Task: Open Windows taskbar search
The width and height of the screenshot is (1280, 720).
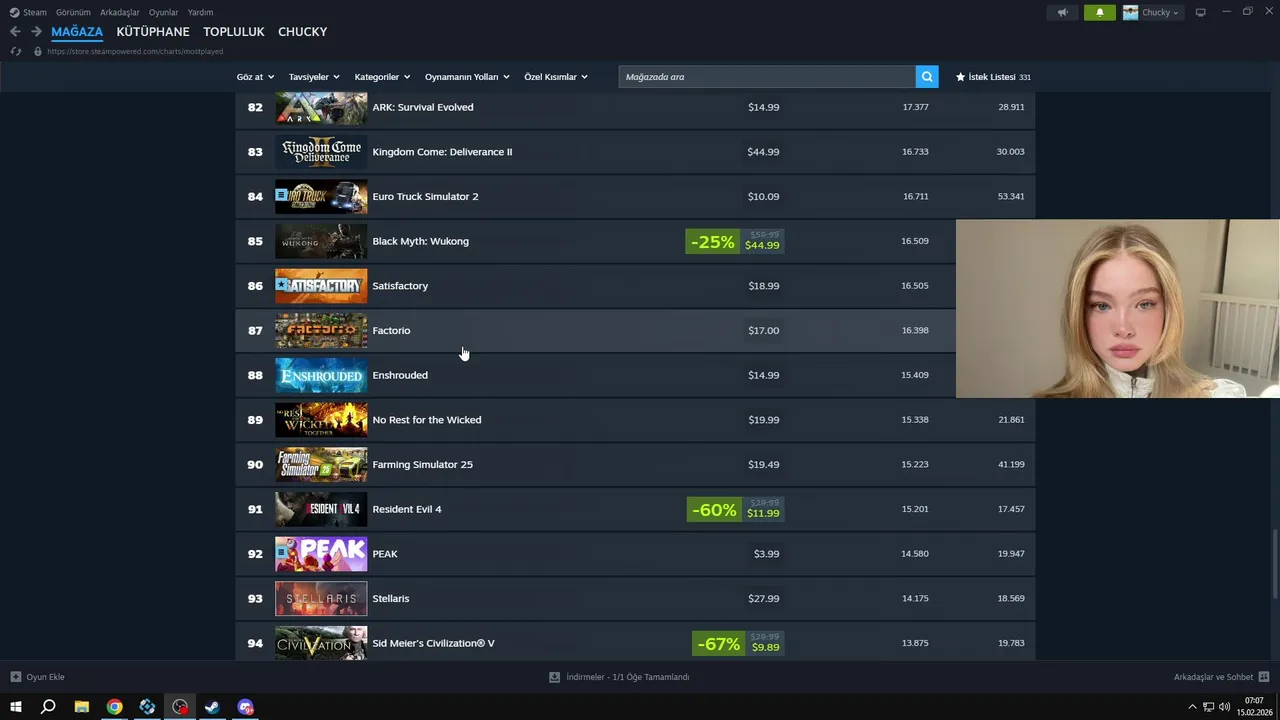Action: 48,707
